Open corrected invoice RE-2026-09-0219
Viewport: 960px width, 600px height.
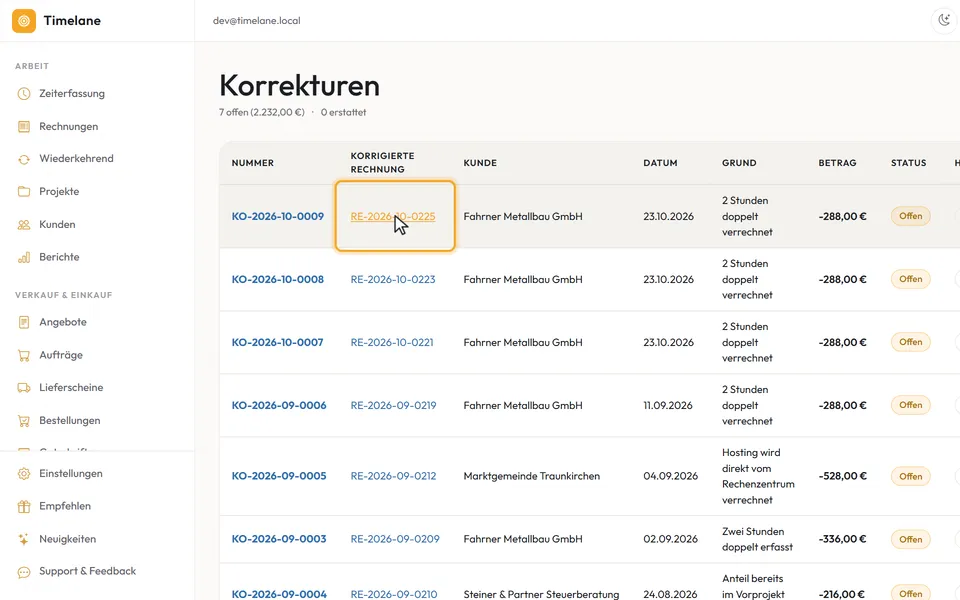pos(393,405)
